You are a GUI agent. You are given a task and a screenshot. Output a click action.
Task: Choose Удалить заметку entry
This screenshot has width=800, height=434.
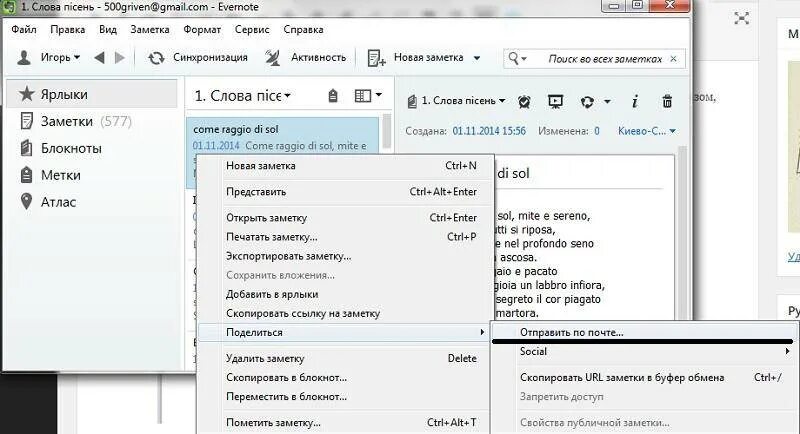click(345, 359)
